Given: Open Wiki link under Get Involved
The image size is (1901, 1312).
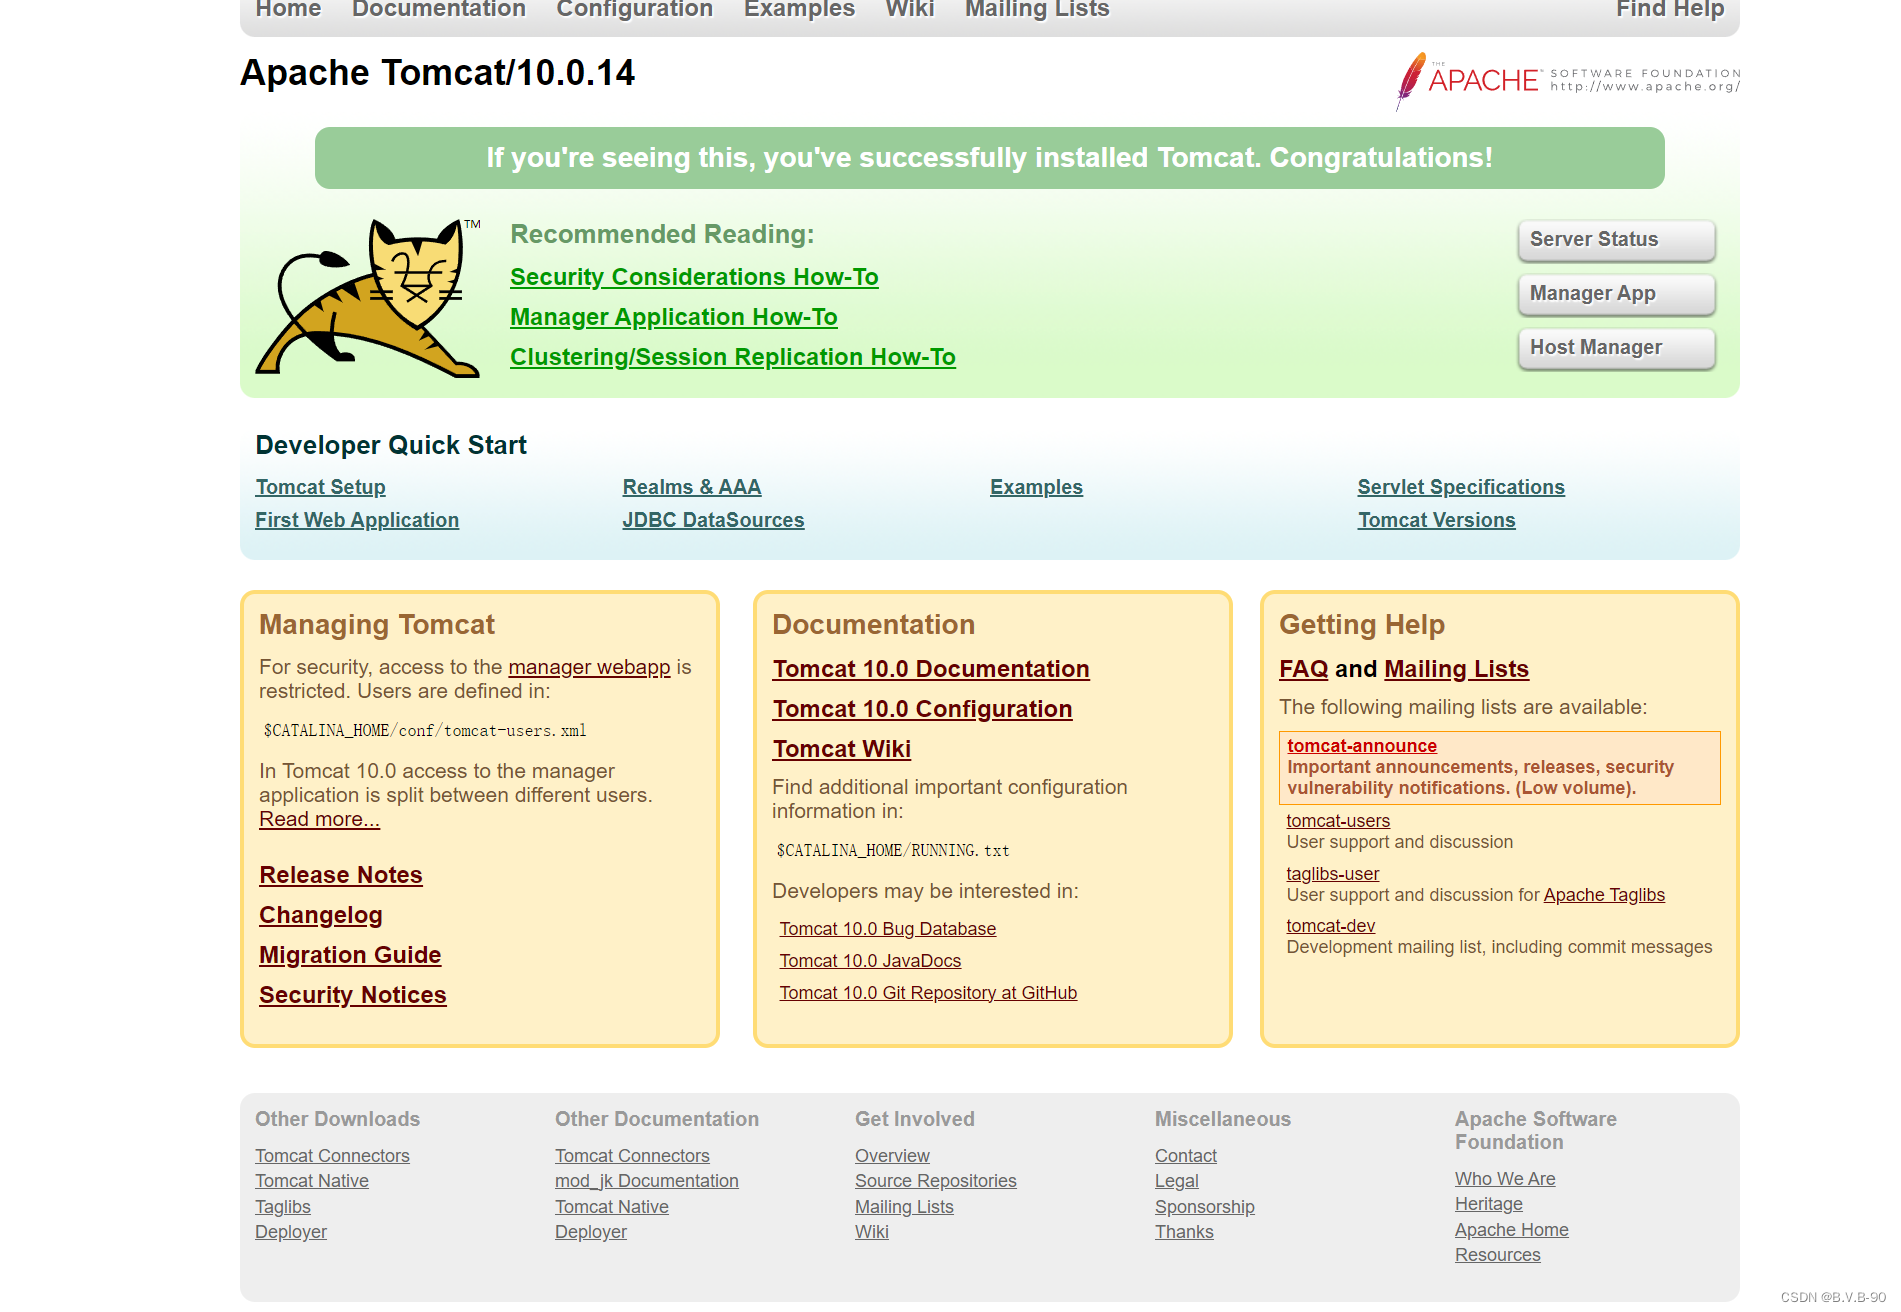Looking at the screenshot, I should coord(872,1232).
